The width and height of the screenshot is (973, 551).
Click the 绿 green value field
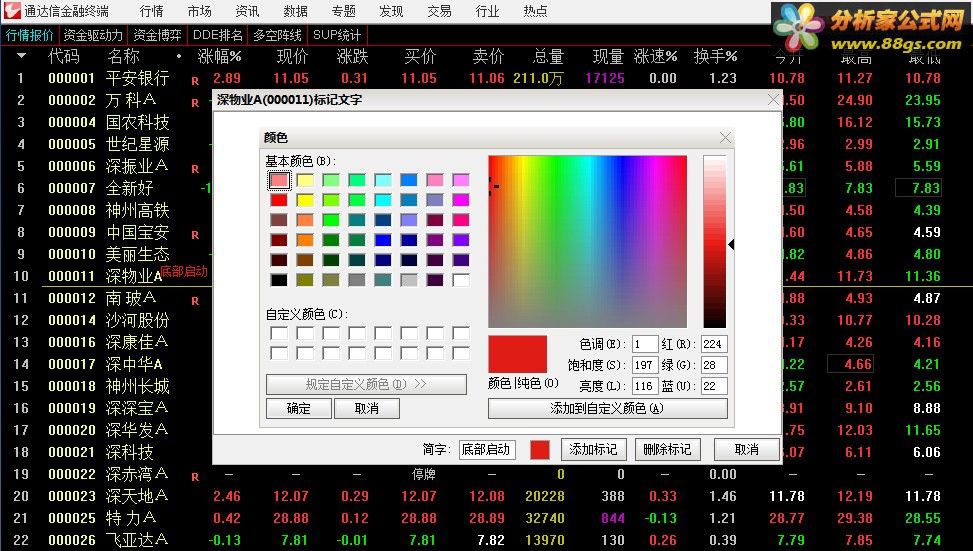pyautogui.click(x=714, y=365)
